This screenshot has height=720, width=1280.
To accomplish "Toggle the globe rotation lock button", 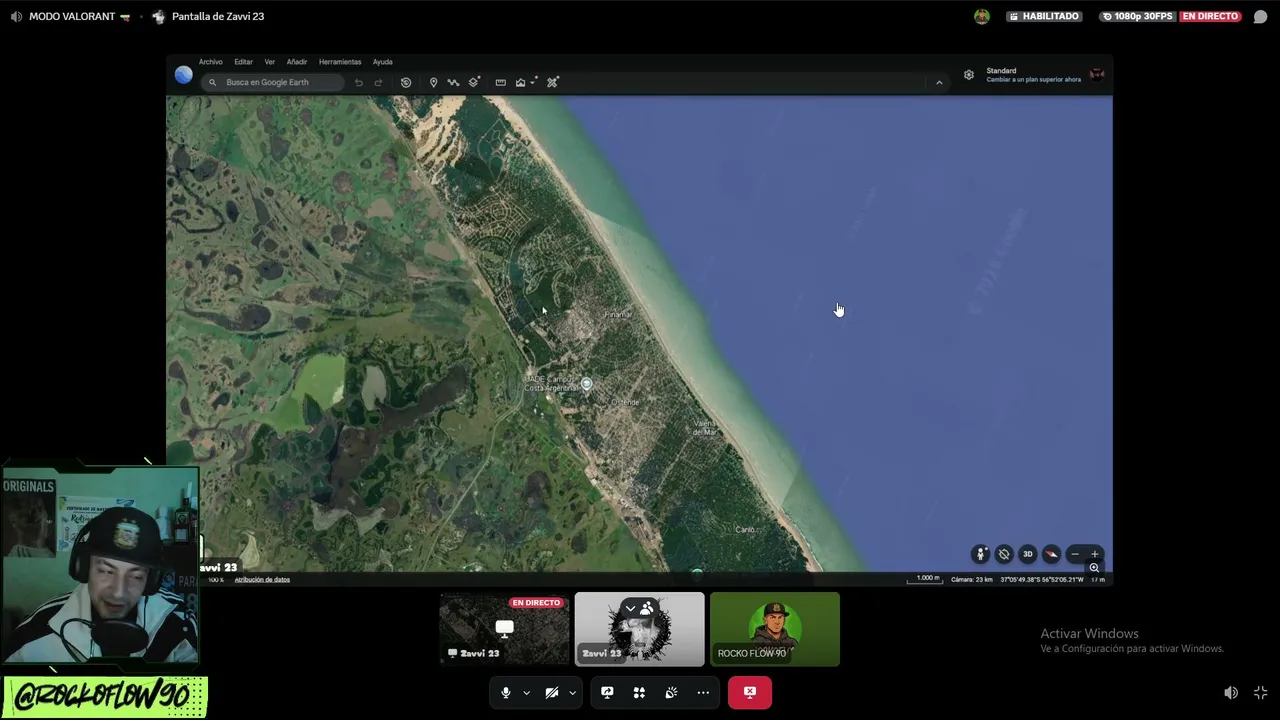I will click(x=1004, y=554).
